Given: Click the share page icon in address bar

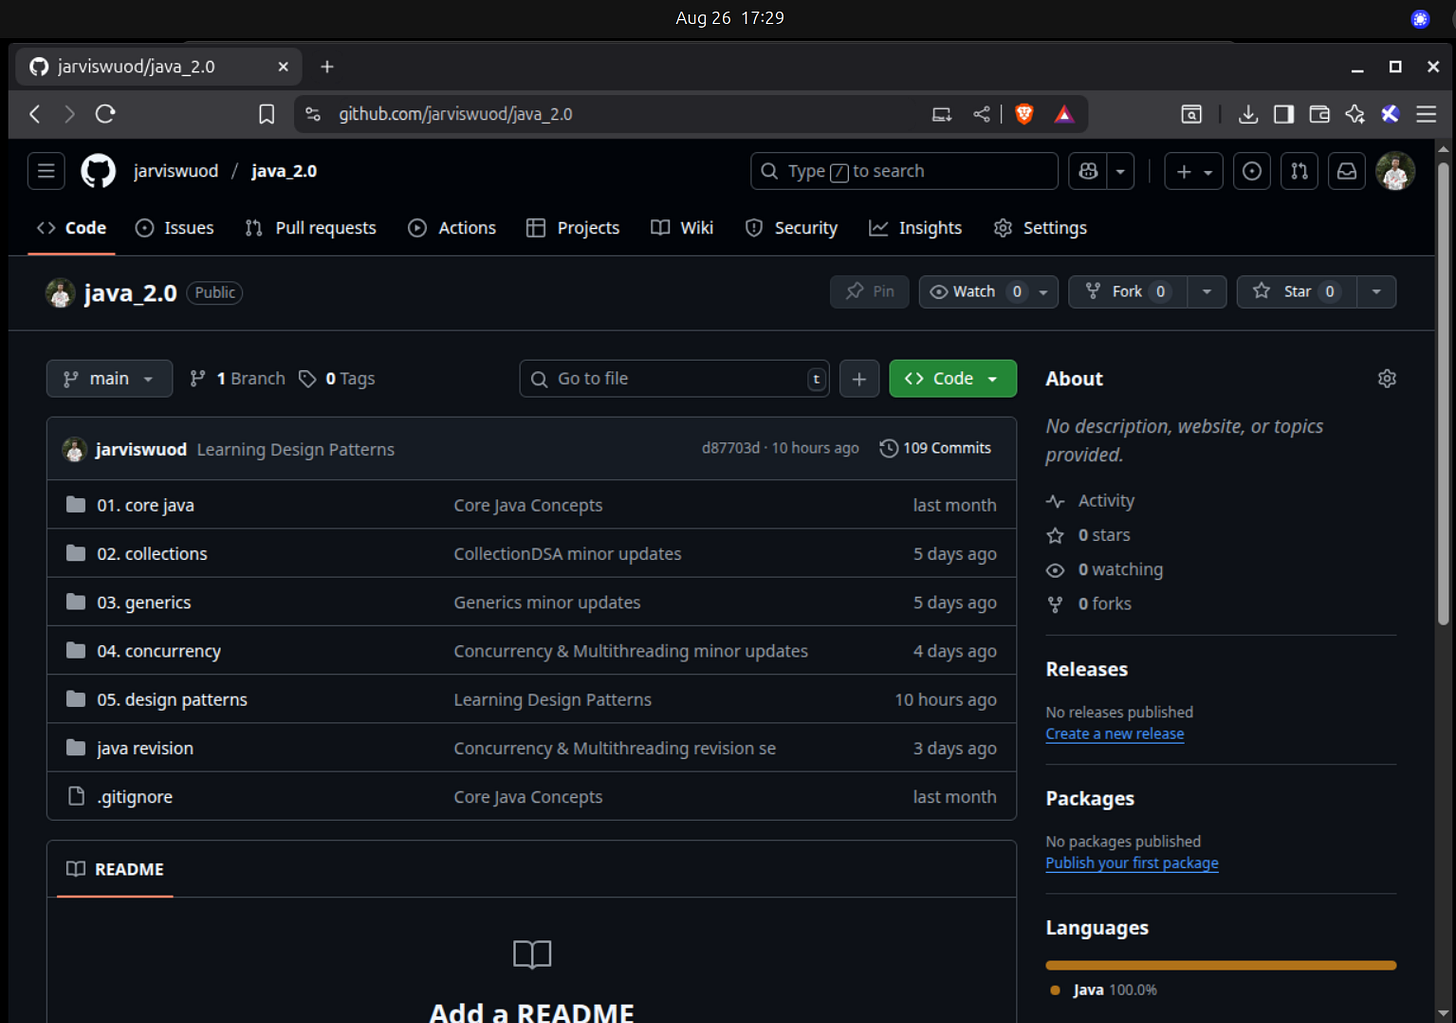Looking at the screenshot, I should coord(982,114).
